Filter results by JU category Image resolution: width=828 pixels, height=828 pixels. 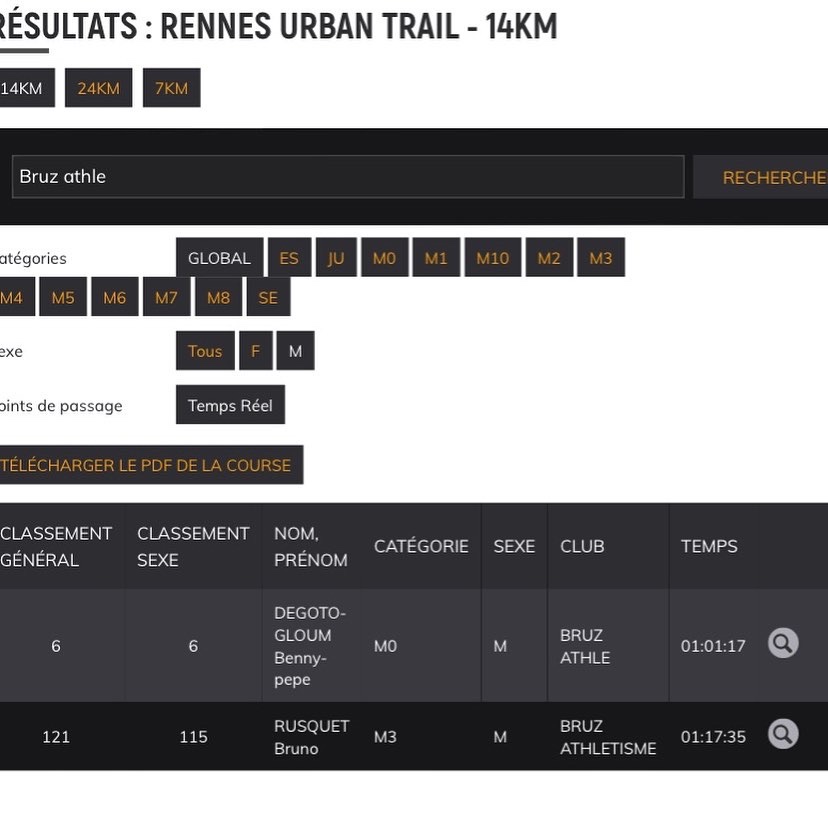336,258
